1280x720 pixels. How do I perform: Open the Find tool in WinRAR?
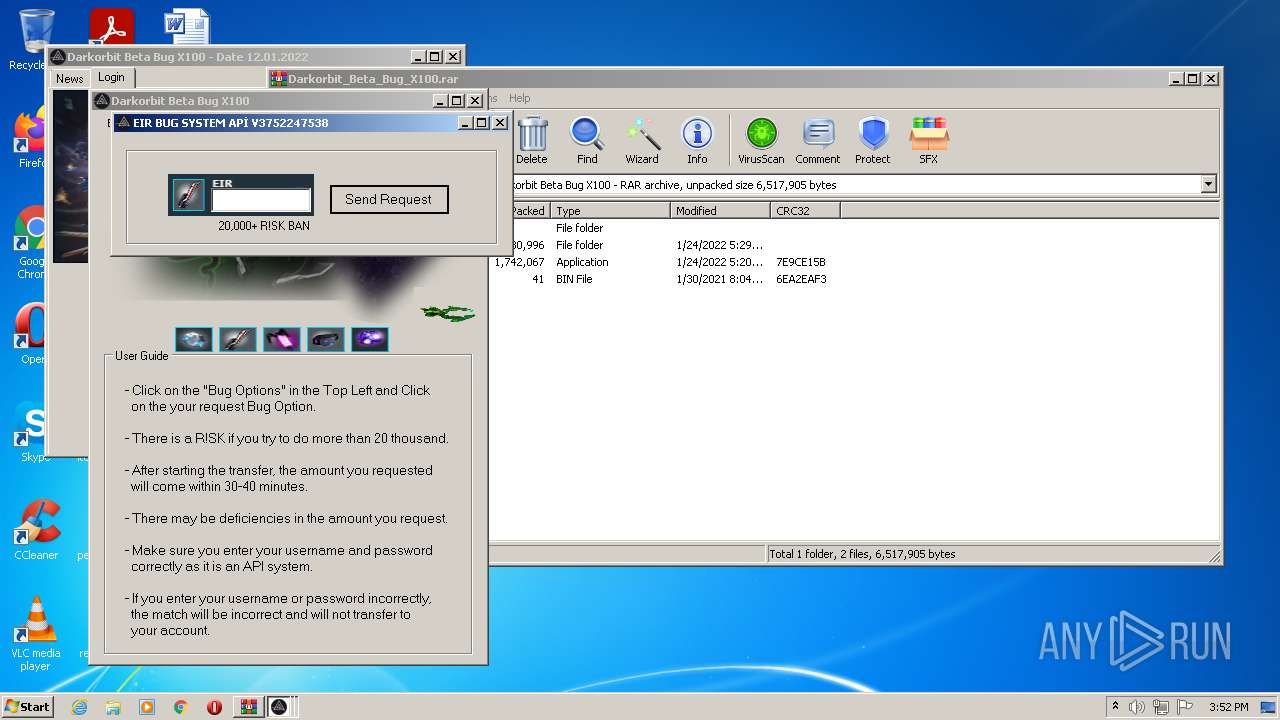tap(587, 140)
